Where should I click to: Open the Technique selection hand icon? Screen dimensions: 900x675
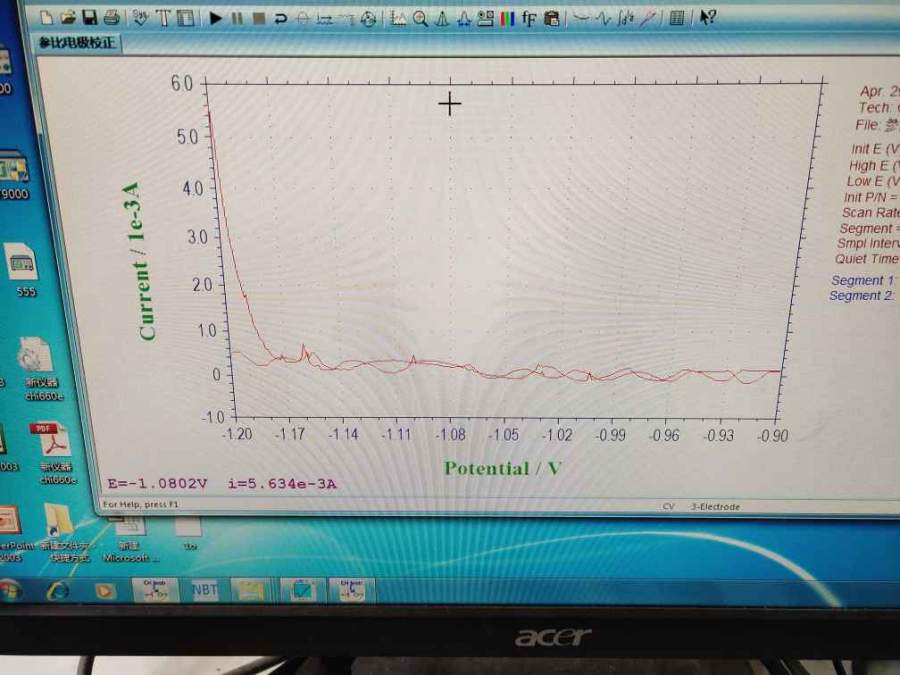click(x=140, y=18)
